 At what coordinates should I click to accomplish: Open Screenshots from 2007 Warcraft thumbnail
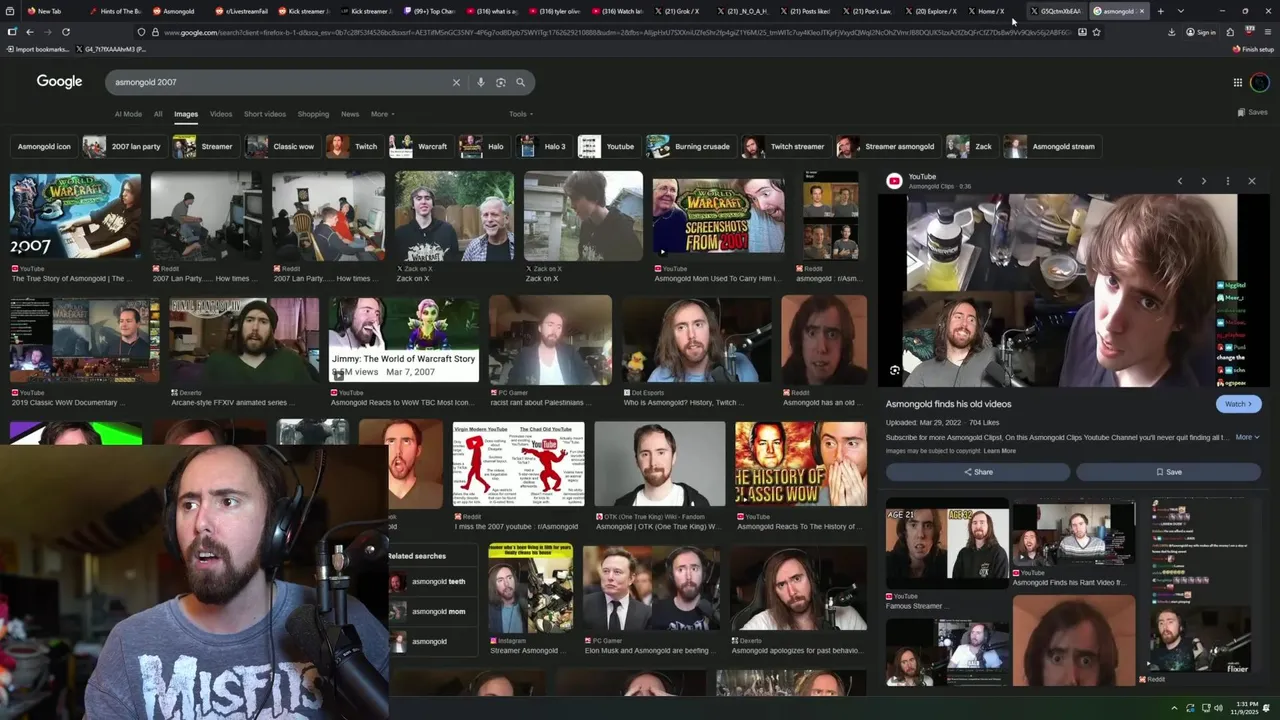coord(718,216)
